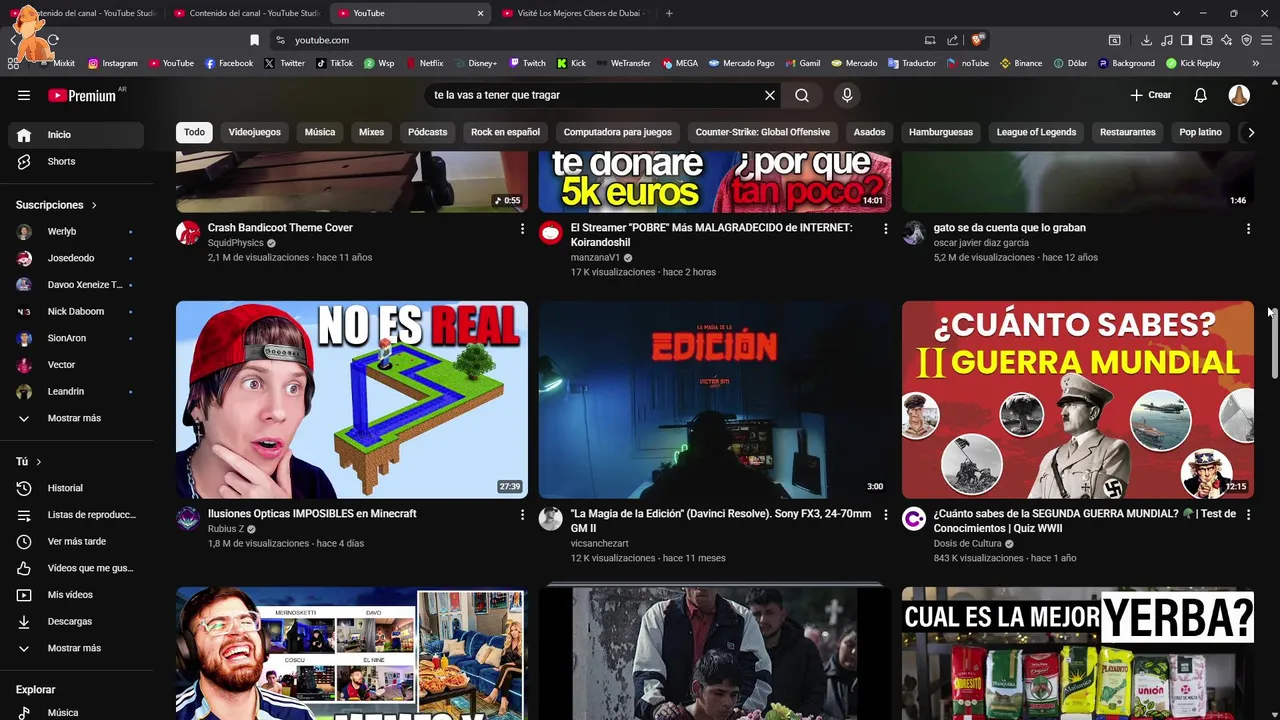
Task: Open the browser main menu
Action: (1266, 40)
